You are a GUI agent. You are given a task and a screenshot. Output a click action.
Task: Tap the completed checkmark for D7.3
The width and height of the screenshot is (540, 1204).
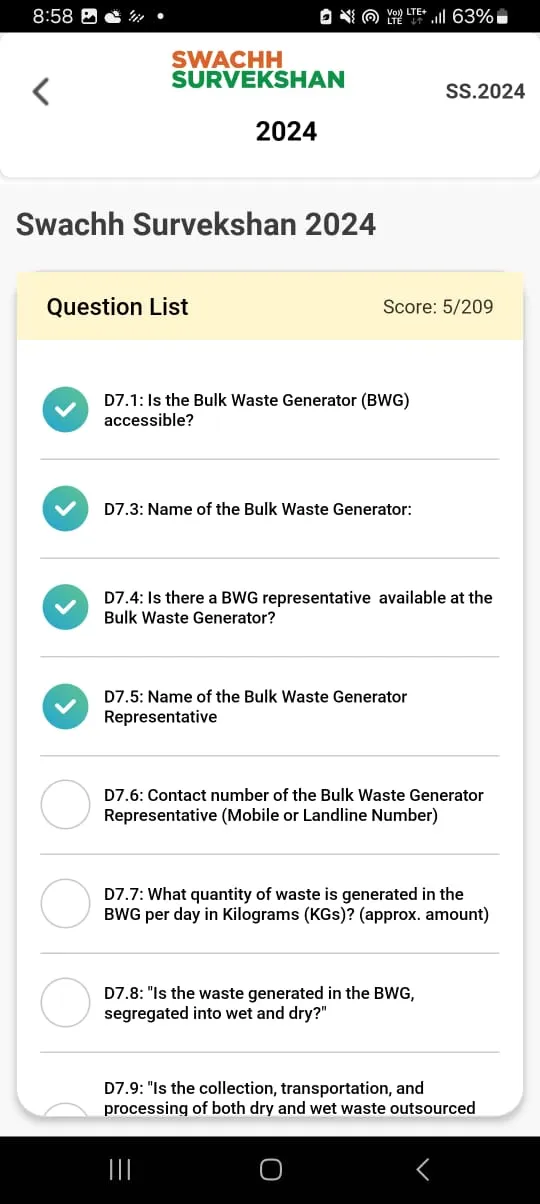coord(66,509)
